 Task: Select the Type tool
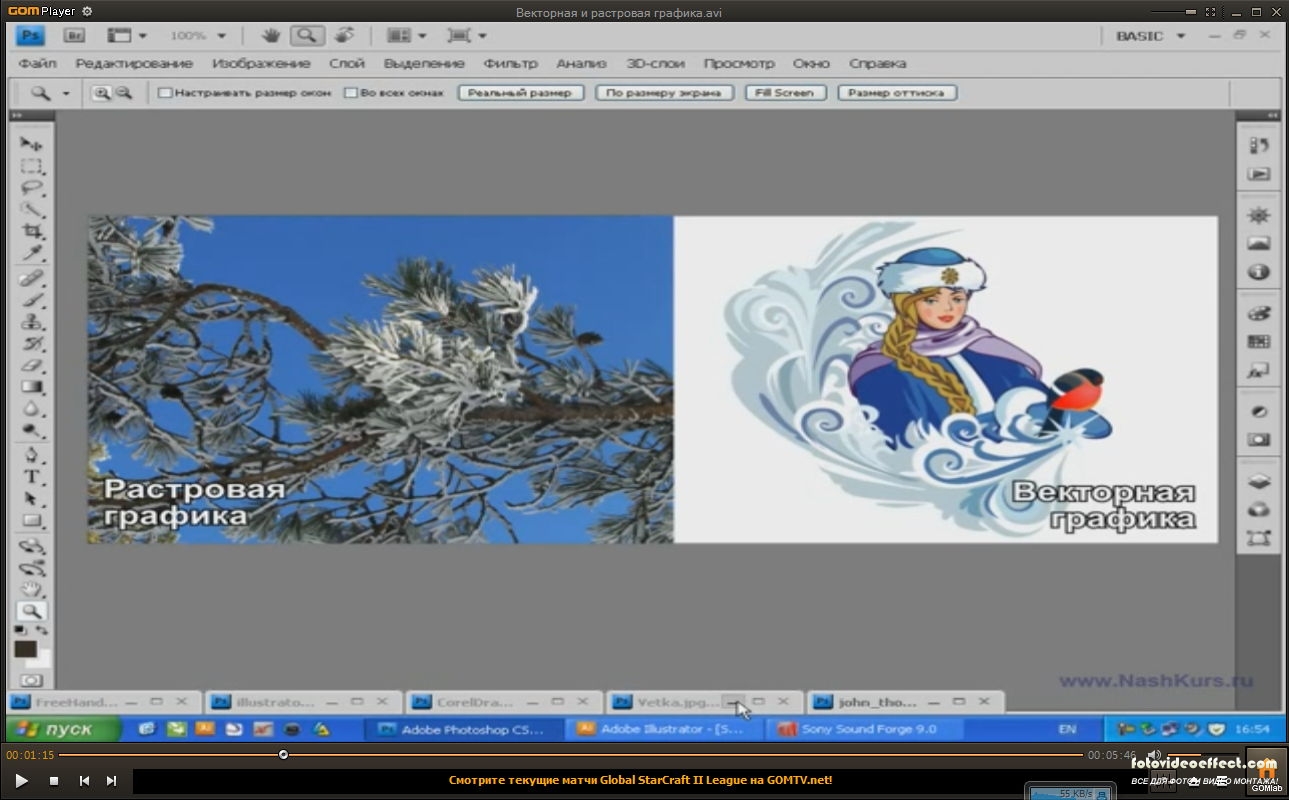click(x=32, y=477)
